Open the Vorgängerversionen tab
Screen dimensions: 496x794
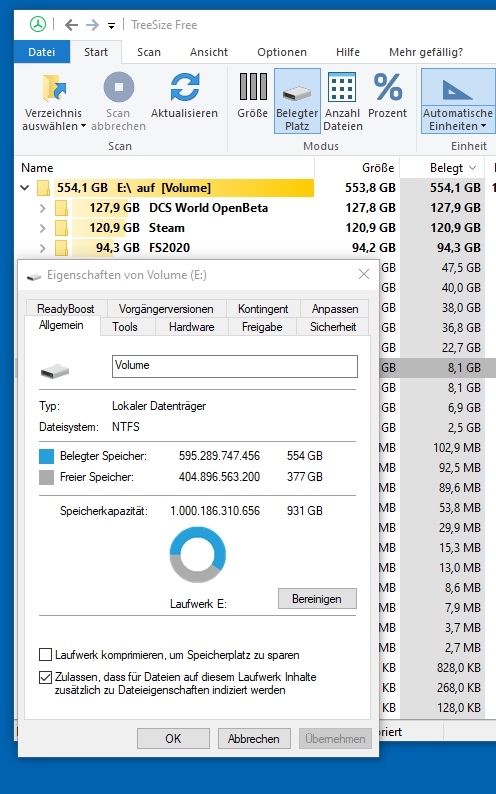(166, 308)
